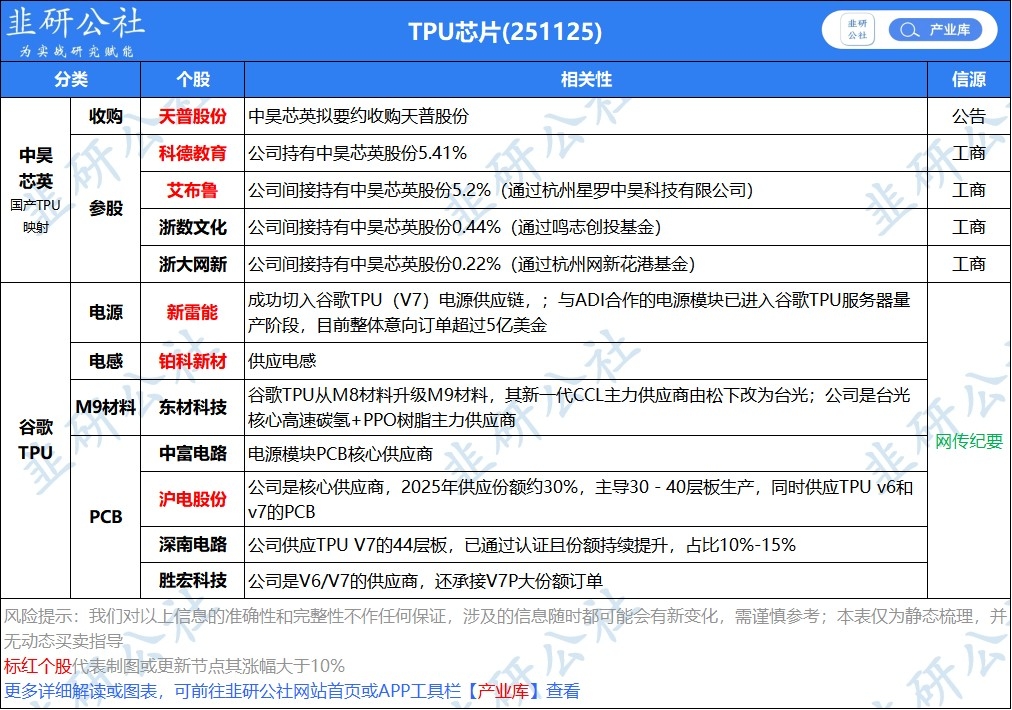Screen dimensions: 1012x710
Task: Click text 电源模块PCB核心供应商
Action: point(340,454)
